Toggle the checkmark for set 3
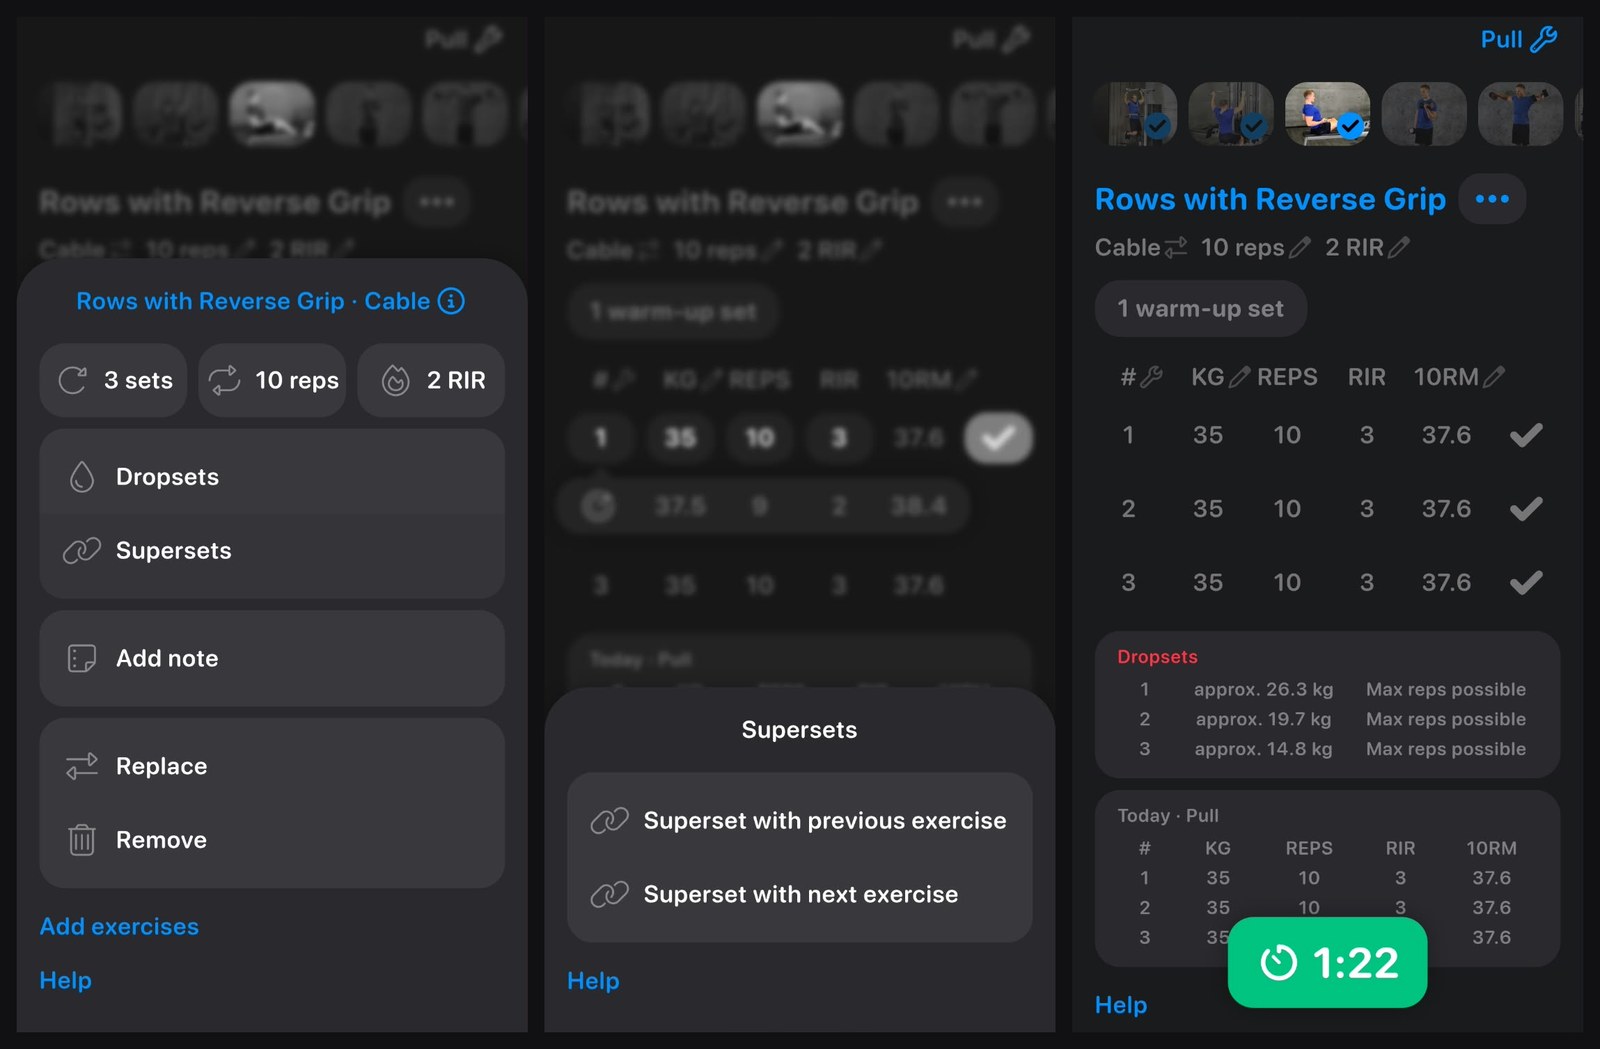Screen dimensions: 1600x1049 coord(1526,583)
